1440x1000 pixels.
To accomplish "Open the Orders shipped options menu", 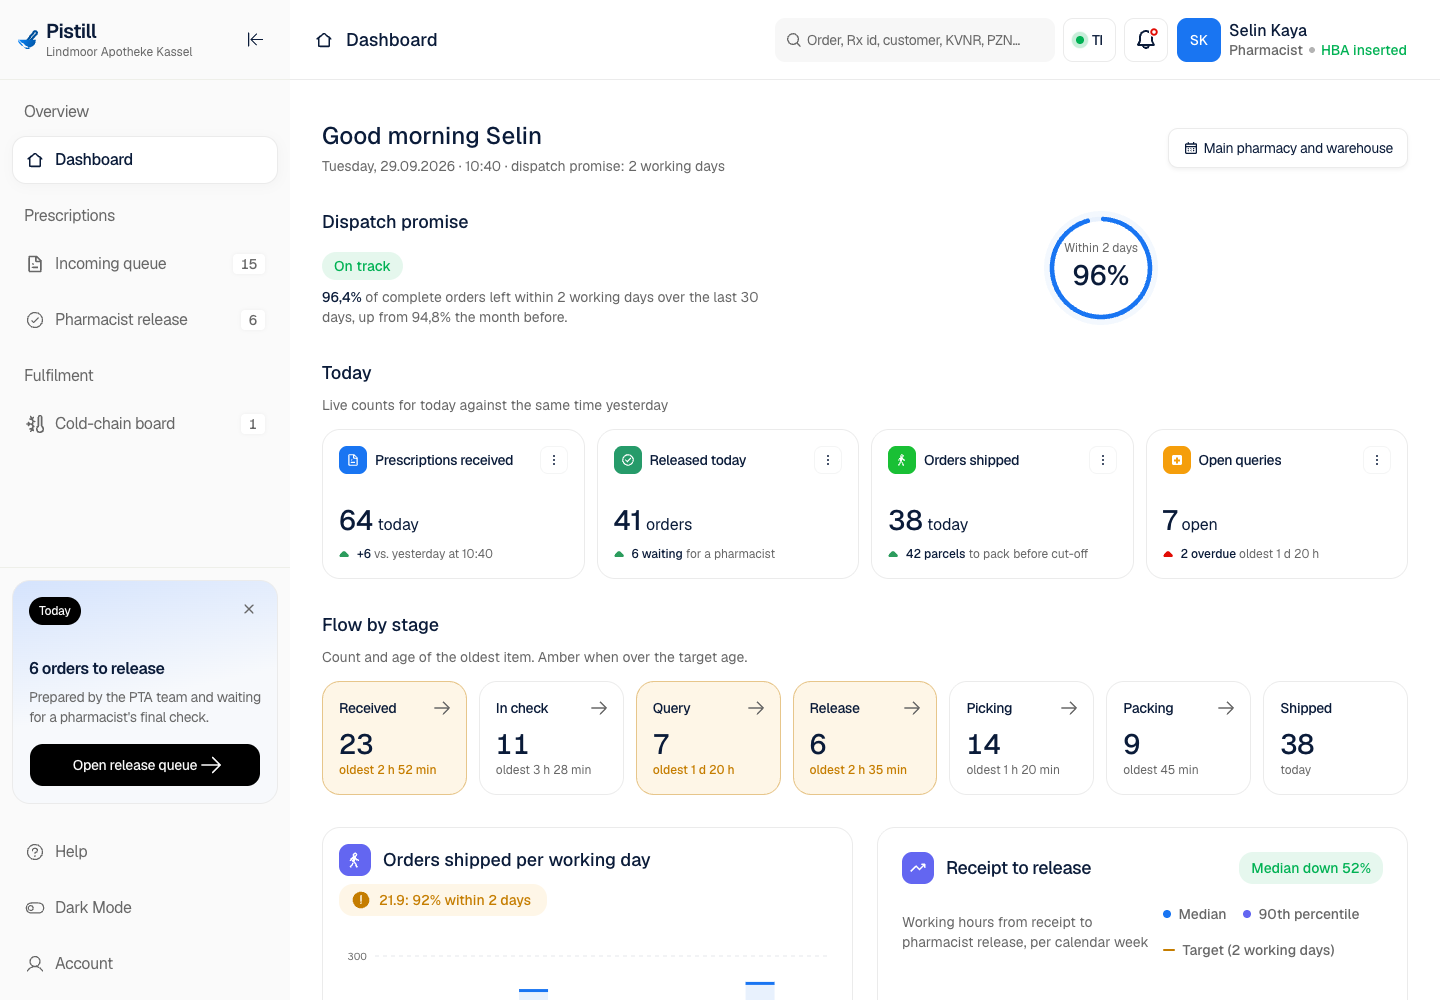I will coord(1103,460).
